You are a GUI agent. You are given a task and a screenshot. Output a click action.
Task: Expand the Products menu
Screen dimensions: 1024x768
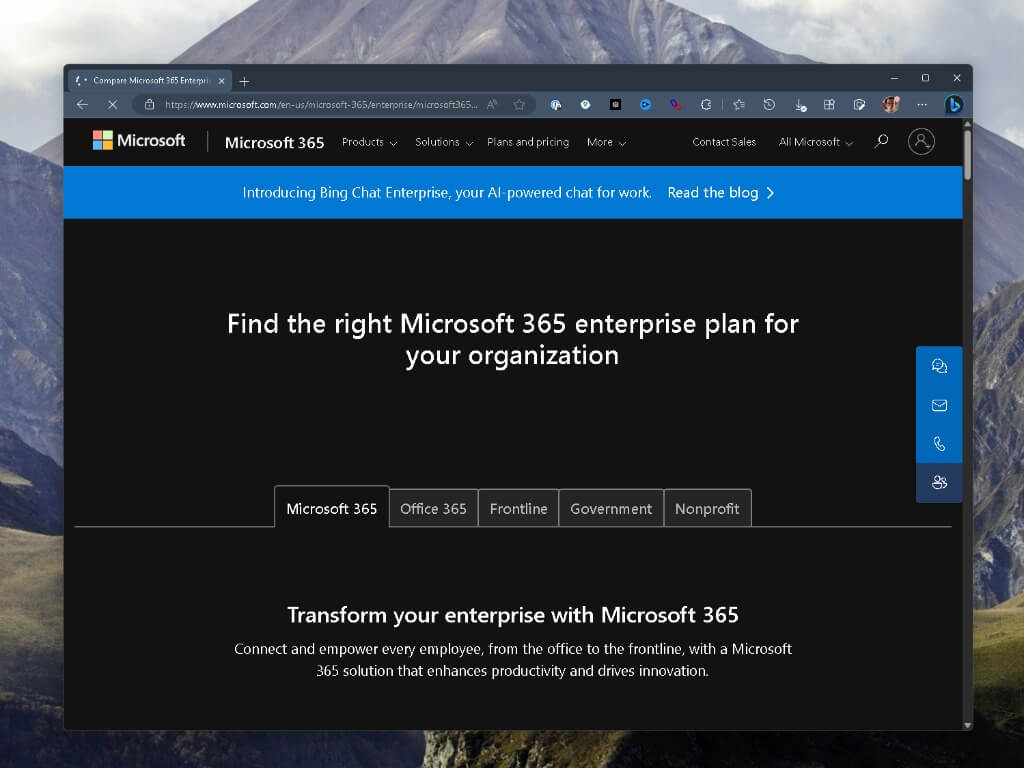[370, 142]
